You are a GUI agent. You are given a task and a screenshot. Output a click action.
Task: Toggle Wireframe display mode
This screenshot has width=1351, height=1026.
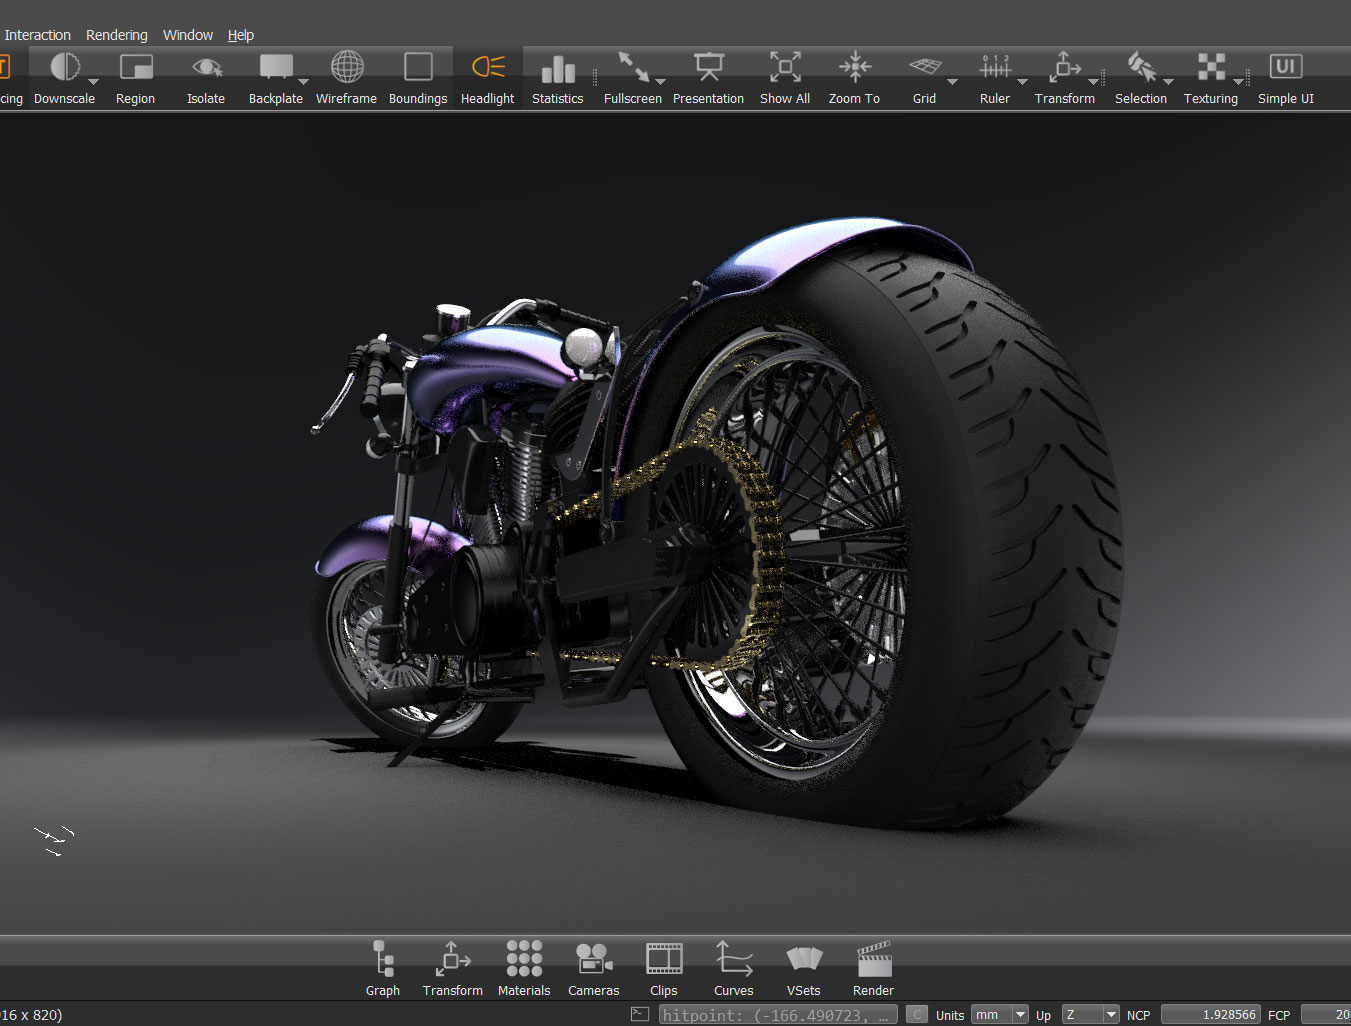[347, 68]
